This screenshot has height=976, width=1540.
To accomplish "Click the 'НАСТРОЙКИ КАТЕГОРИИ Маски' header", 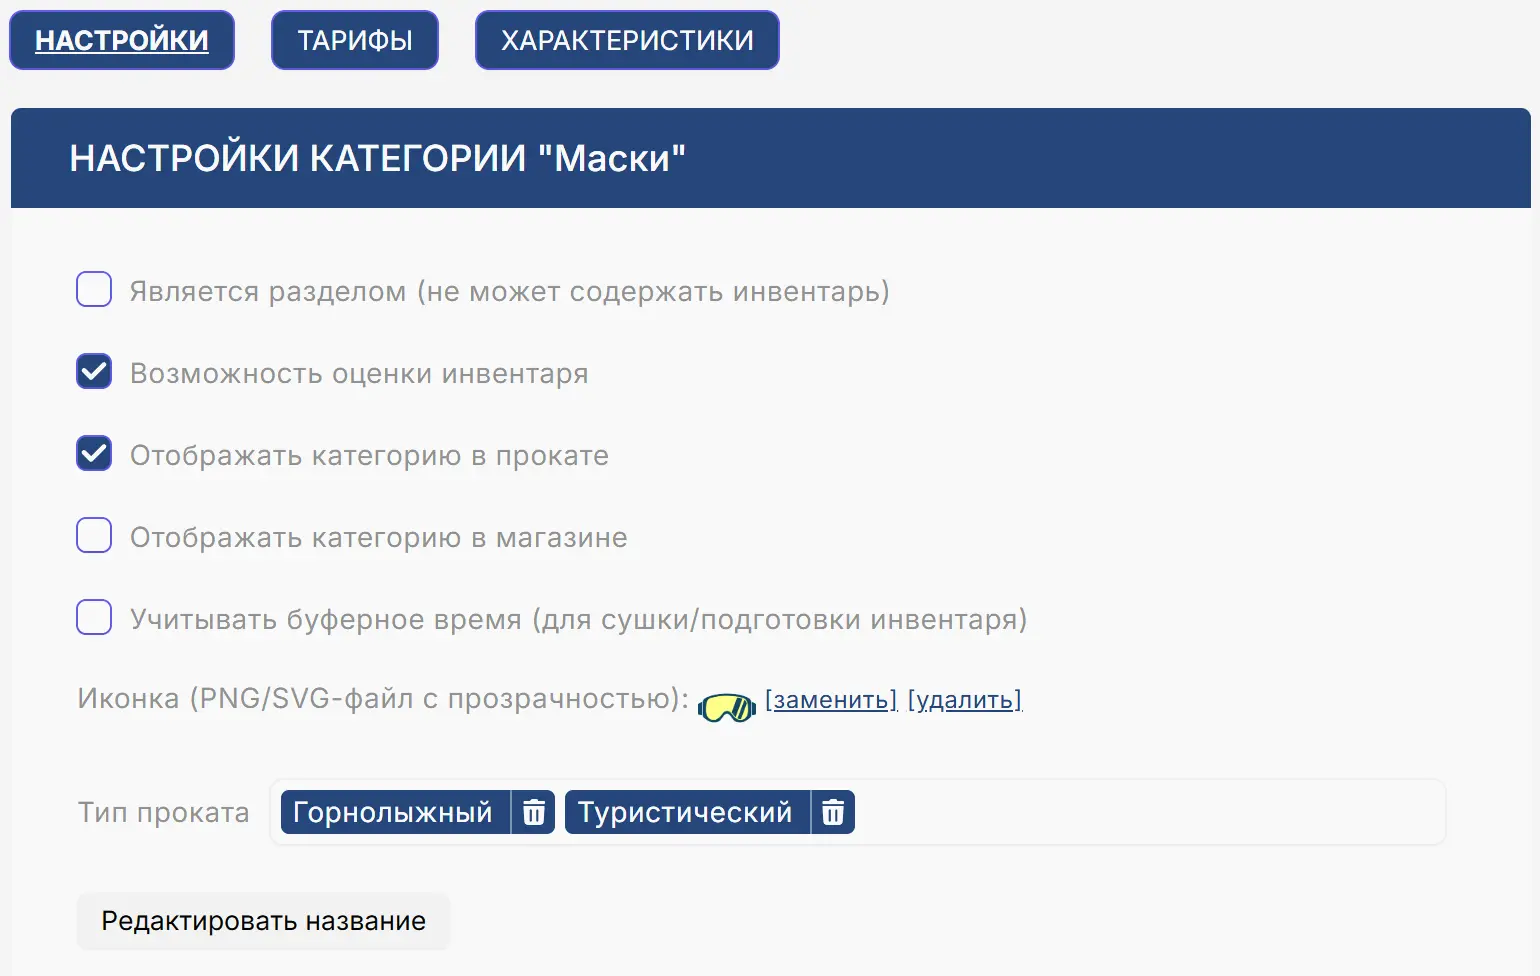I will click(378, 157).
